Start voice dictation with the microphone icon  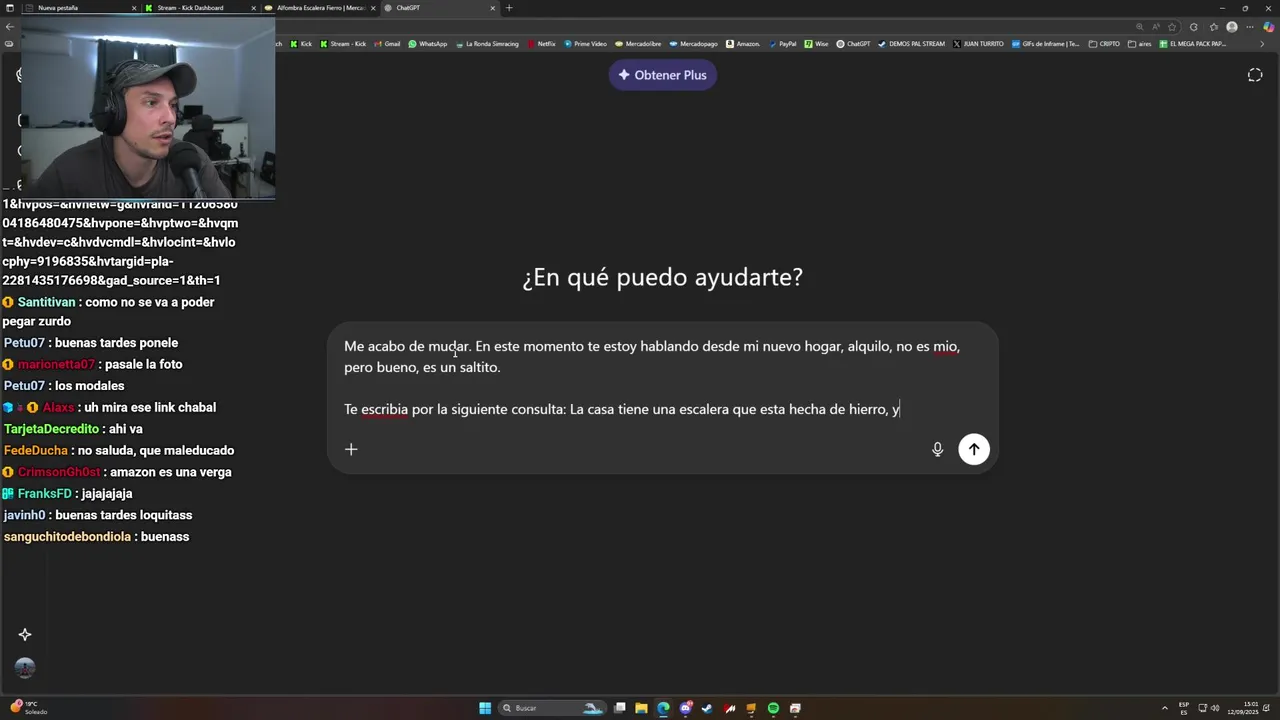(x=937, y=450)
